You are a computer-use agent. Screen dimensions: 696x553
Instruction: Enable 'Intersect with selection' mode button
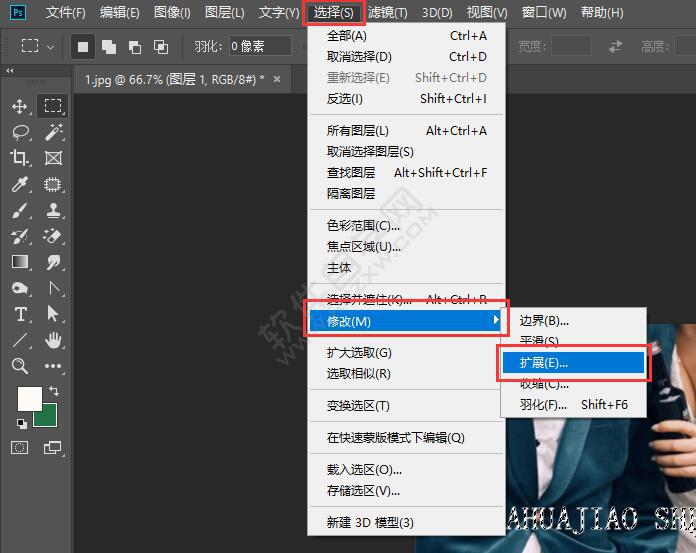tap(161, 47)
